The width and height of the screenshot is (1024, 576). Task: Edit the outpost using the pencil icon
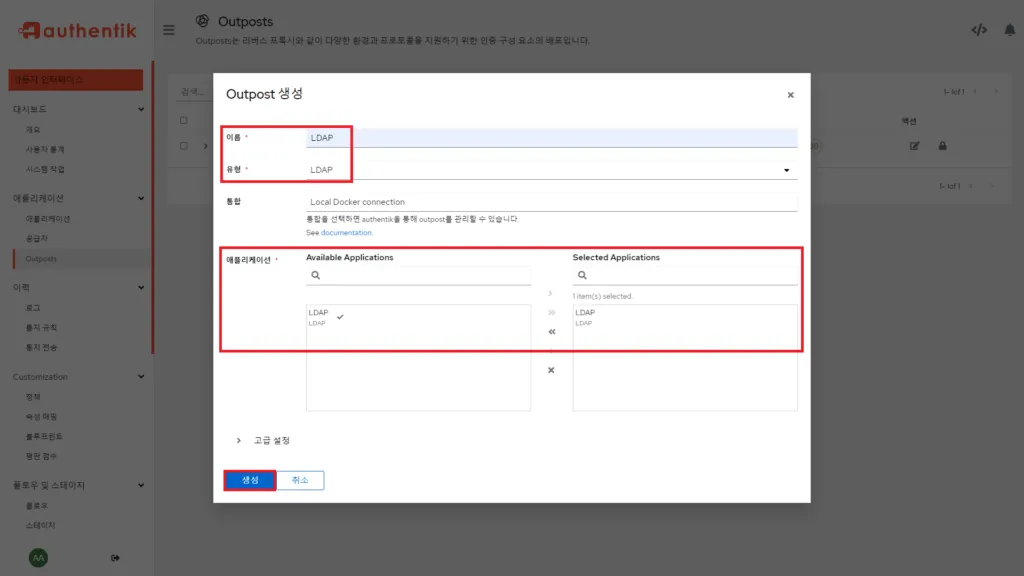(914, 145)
